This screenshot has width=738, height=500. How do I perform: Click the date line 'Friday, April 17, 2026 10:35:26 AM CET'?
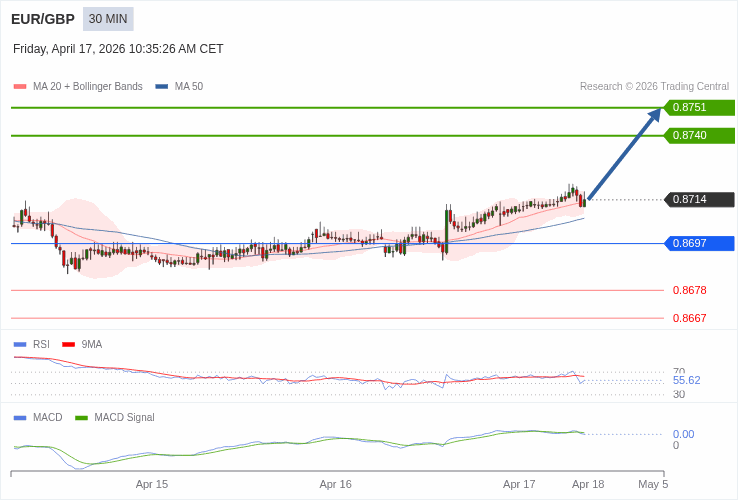click(118, 49)
